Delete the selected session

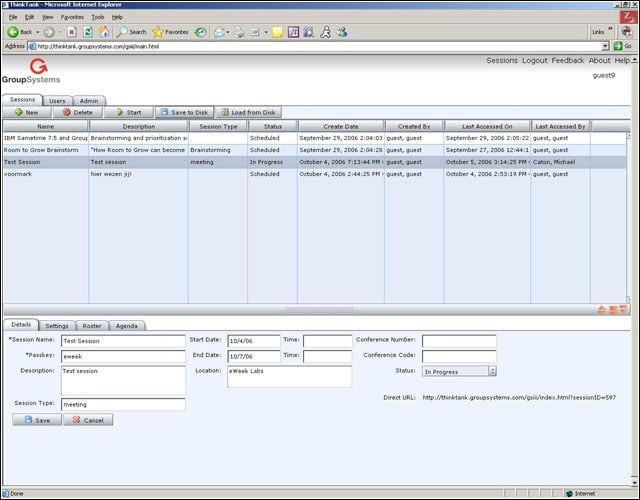pos(78,112)
